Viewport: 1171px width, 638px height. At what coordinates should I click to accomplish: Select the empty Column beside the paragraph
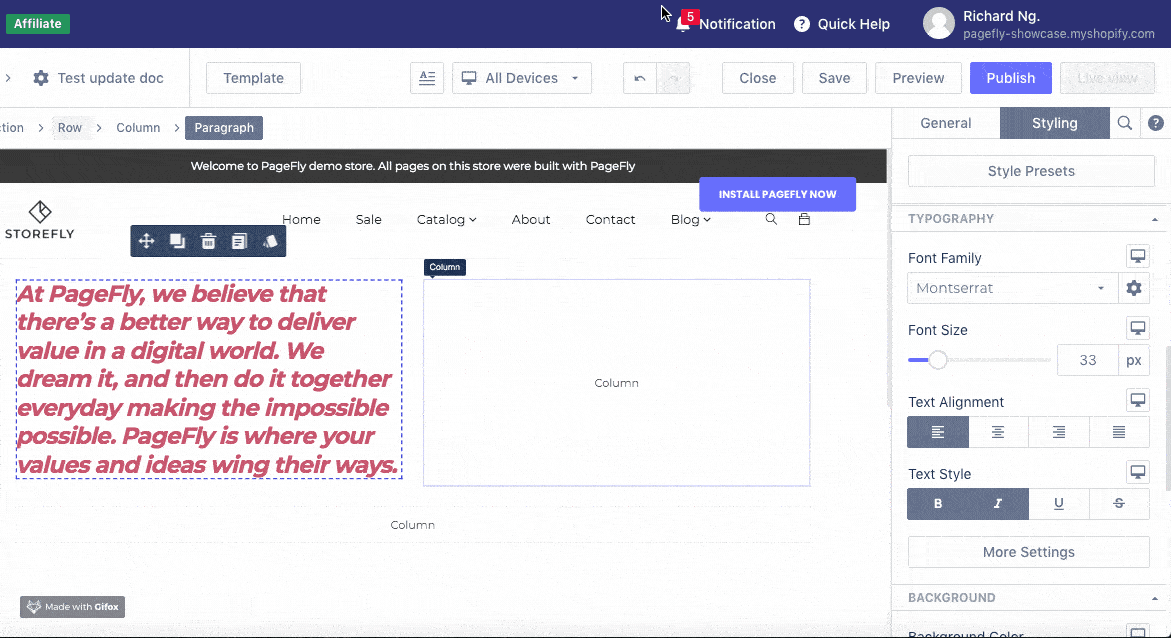(616, 383)
